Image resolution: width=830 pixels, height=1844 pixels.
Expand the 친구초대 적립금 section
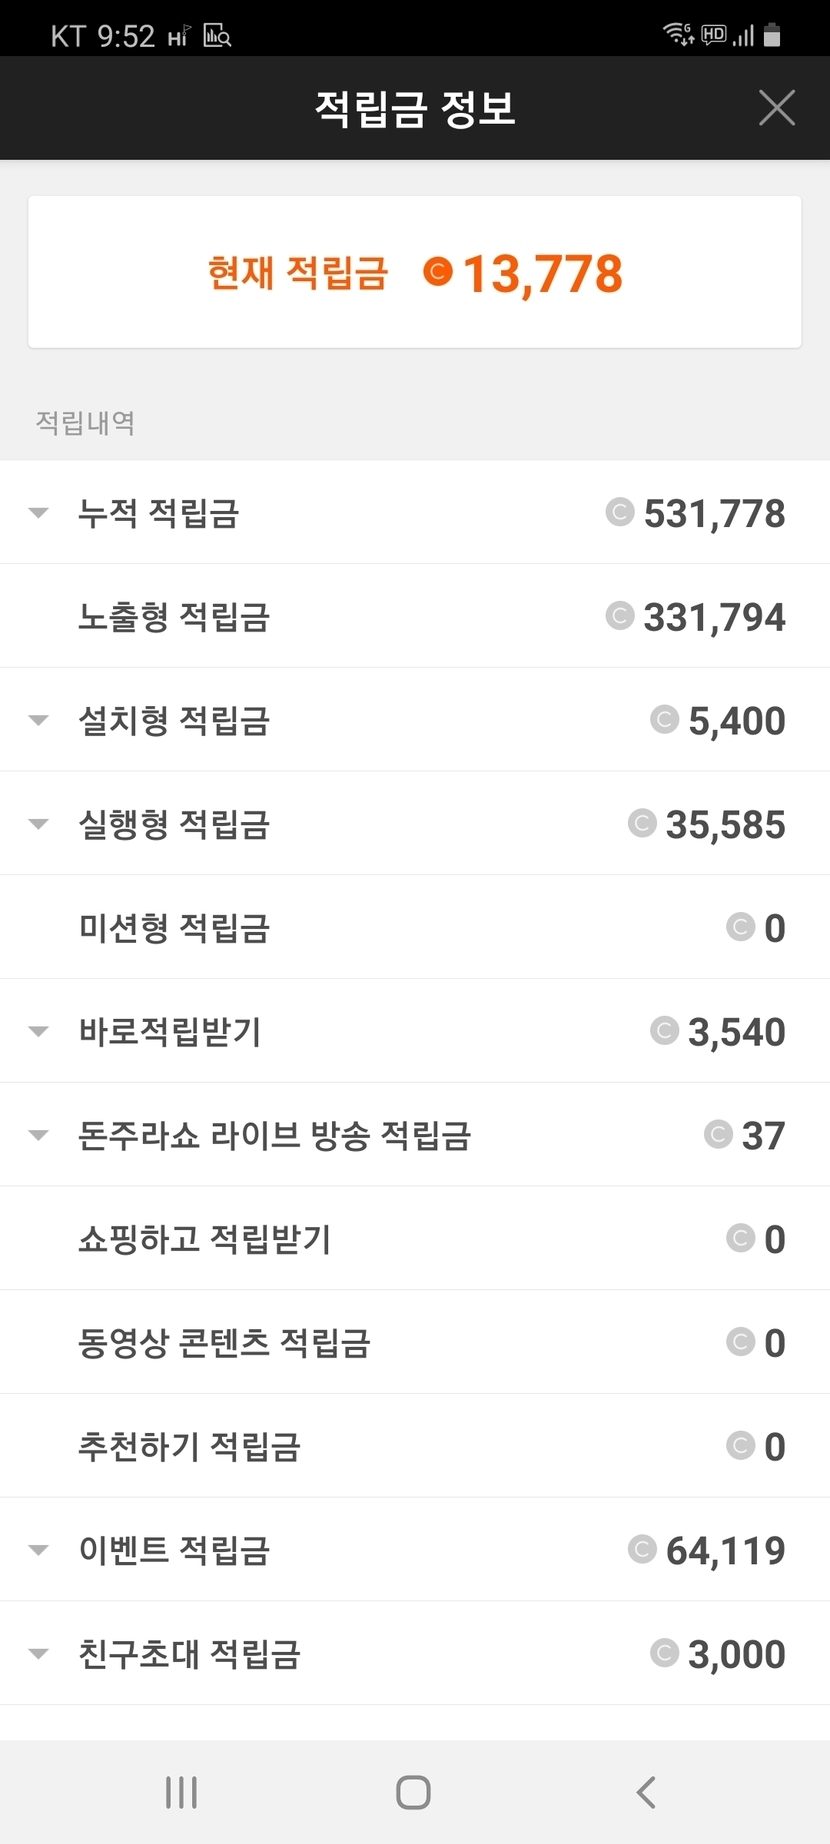pos(39,1654)
